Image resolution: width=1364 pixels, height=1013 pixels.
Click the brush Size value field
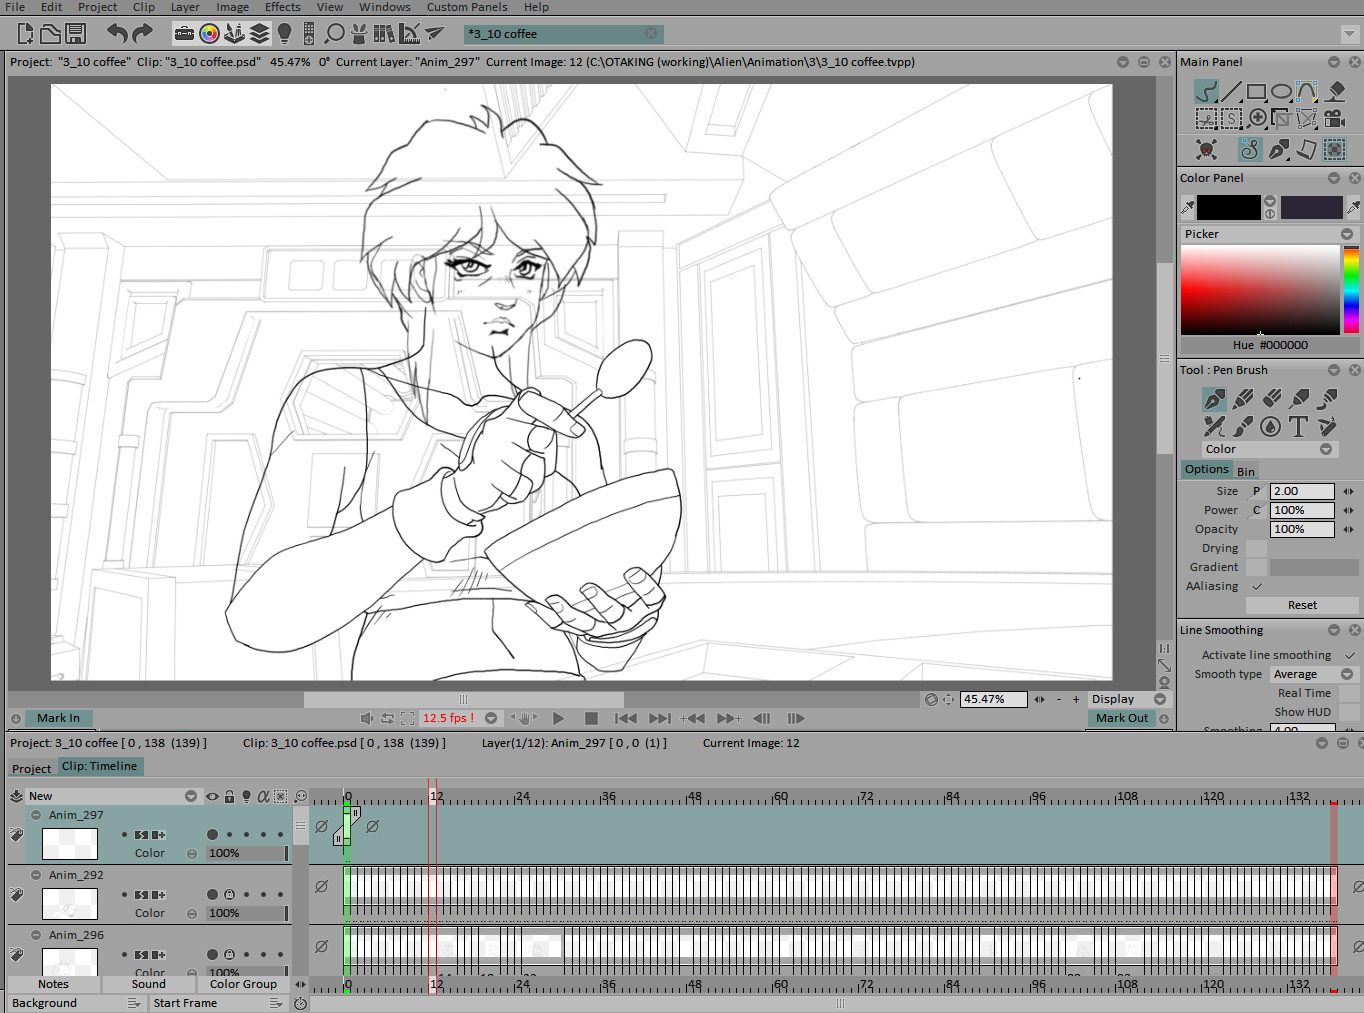1302,491
